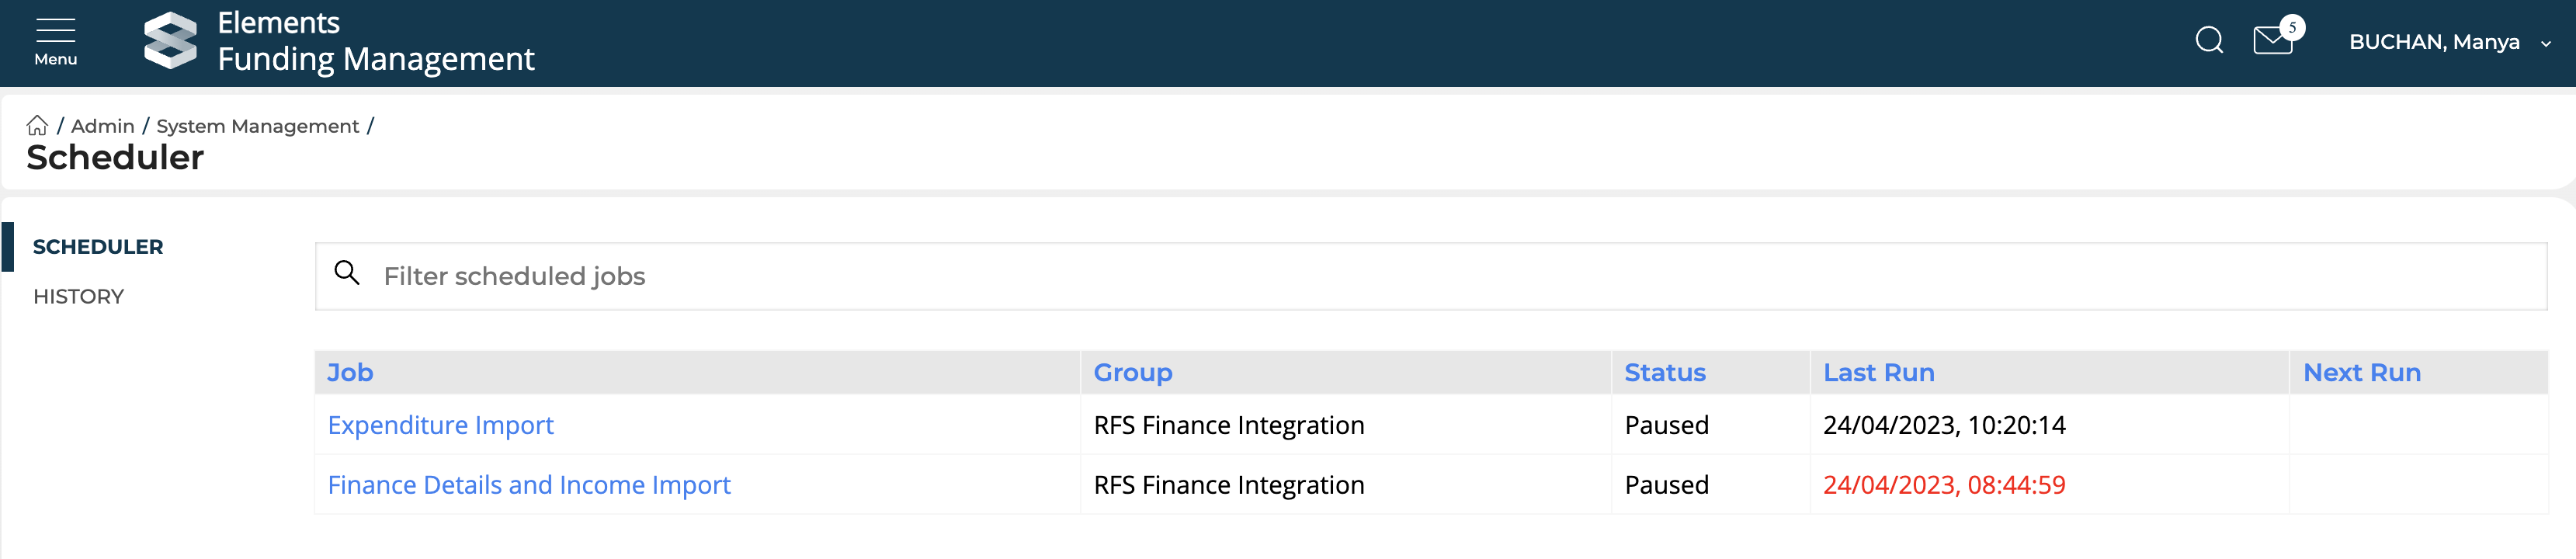
Task: Click the Admin breadcrumb link
Action: [102, 126]
